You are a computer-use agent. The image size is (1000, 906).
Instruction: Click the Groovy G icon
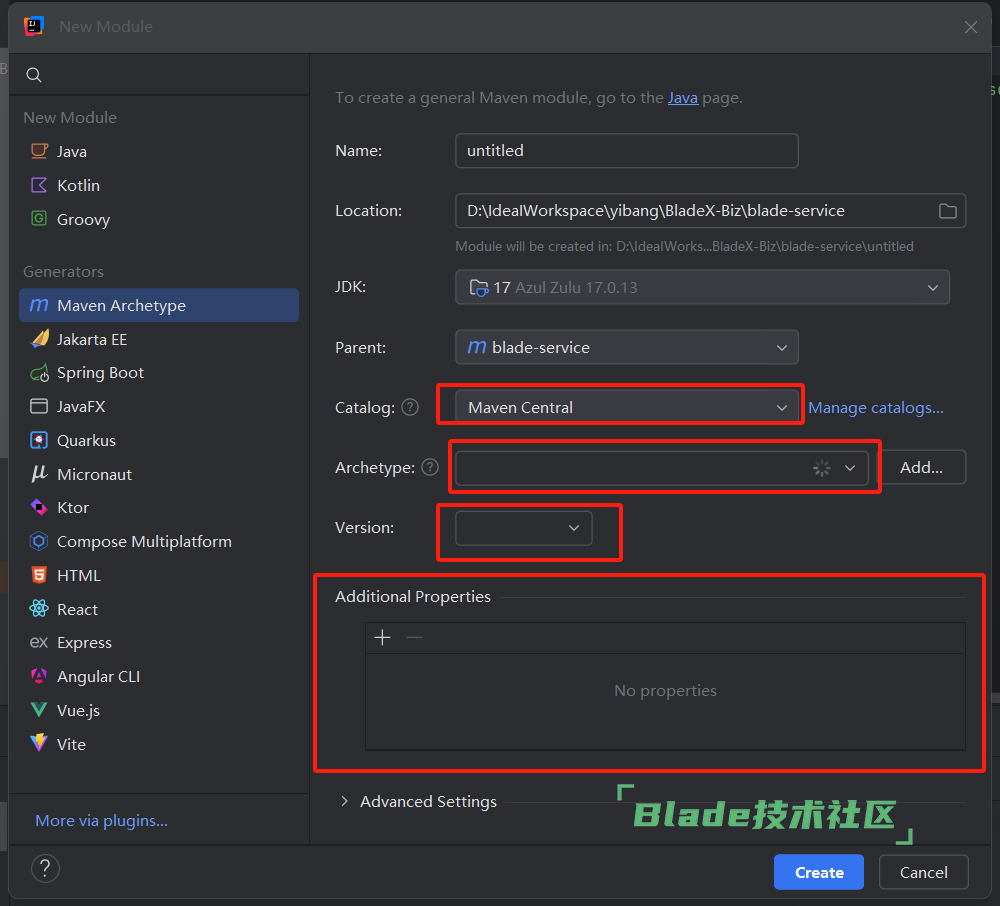(x=39, y=219)
